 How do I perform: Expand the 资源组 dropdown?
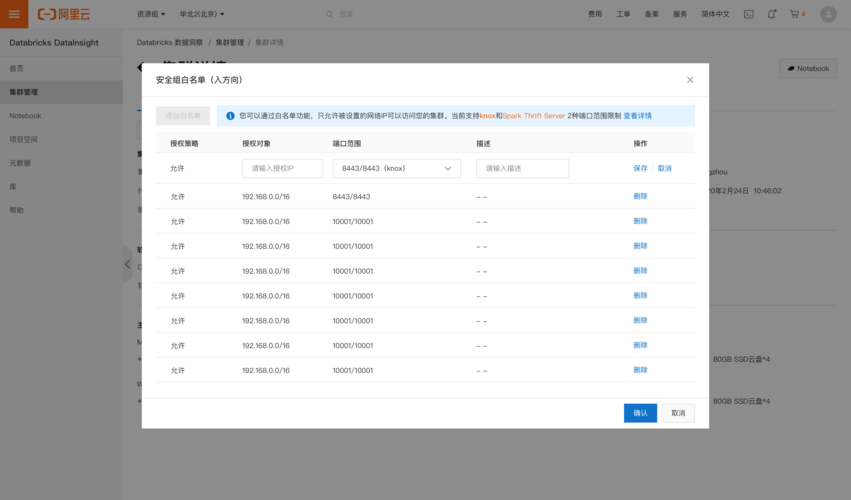[x=151, y=15]
